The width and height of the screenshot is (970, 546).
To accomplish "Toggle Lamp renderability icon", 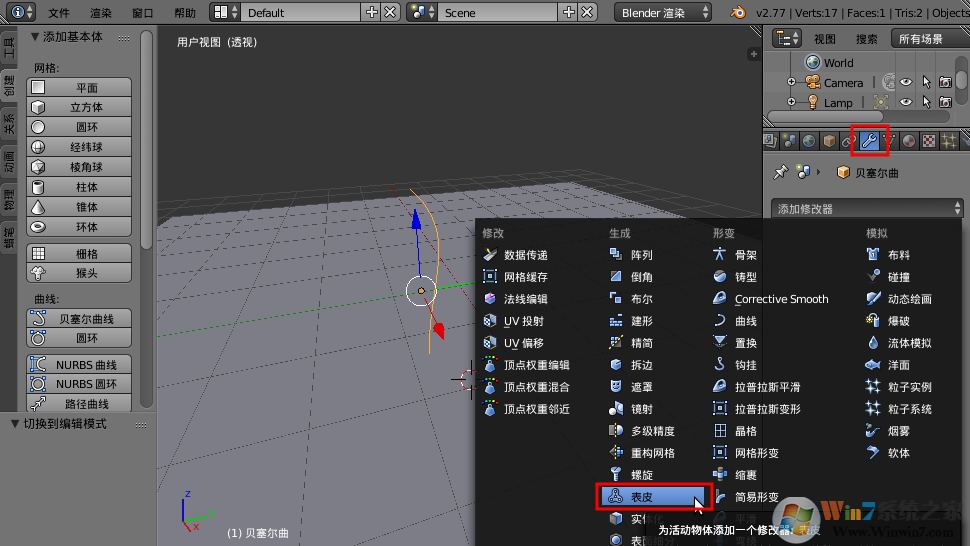I will point(945,102).
